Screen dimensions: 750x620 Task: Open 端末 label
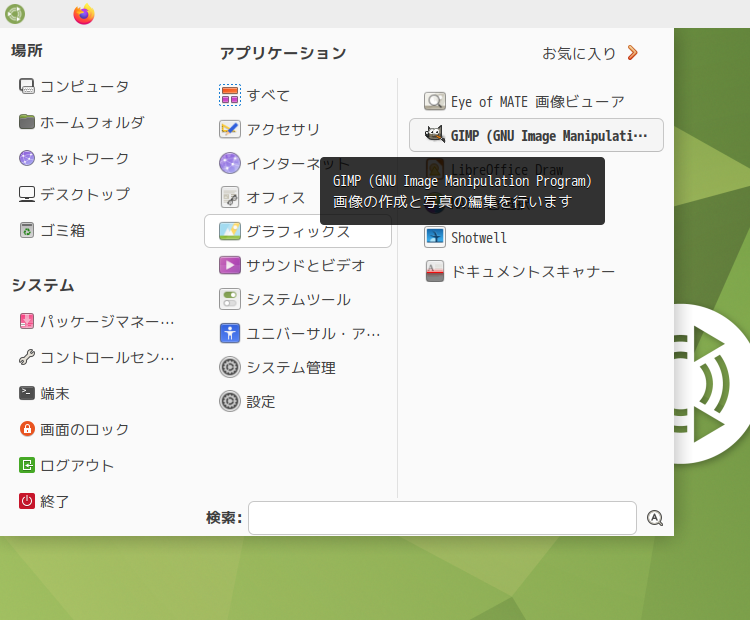pyautogui.click(x=55, y=393)
